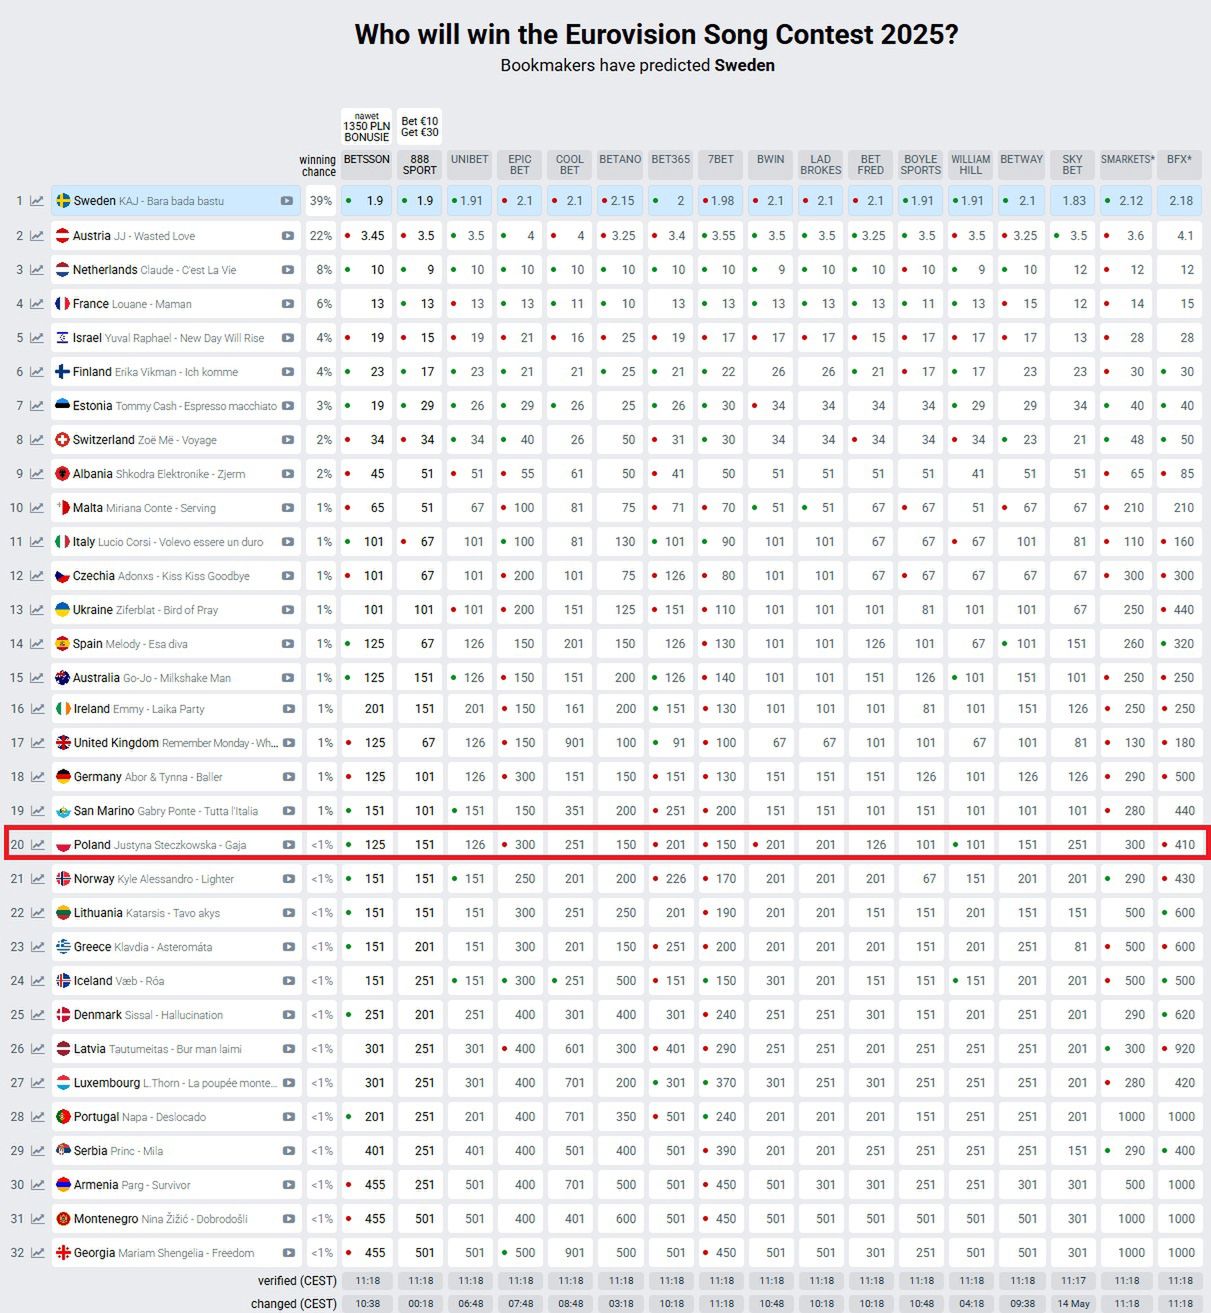Open odds history chart for Israel
The width and height of the screenshot is (1211, 1313).
[37, 338]
